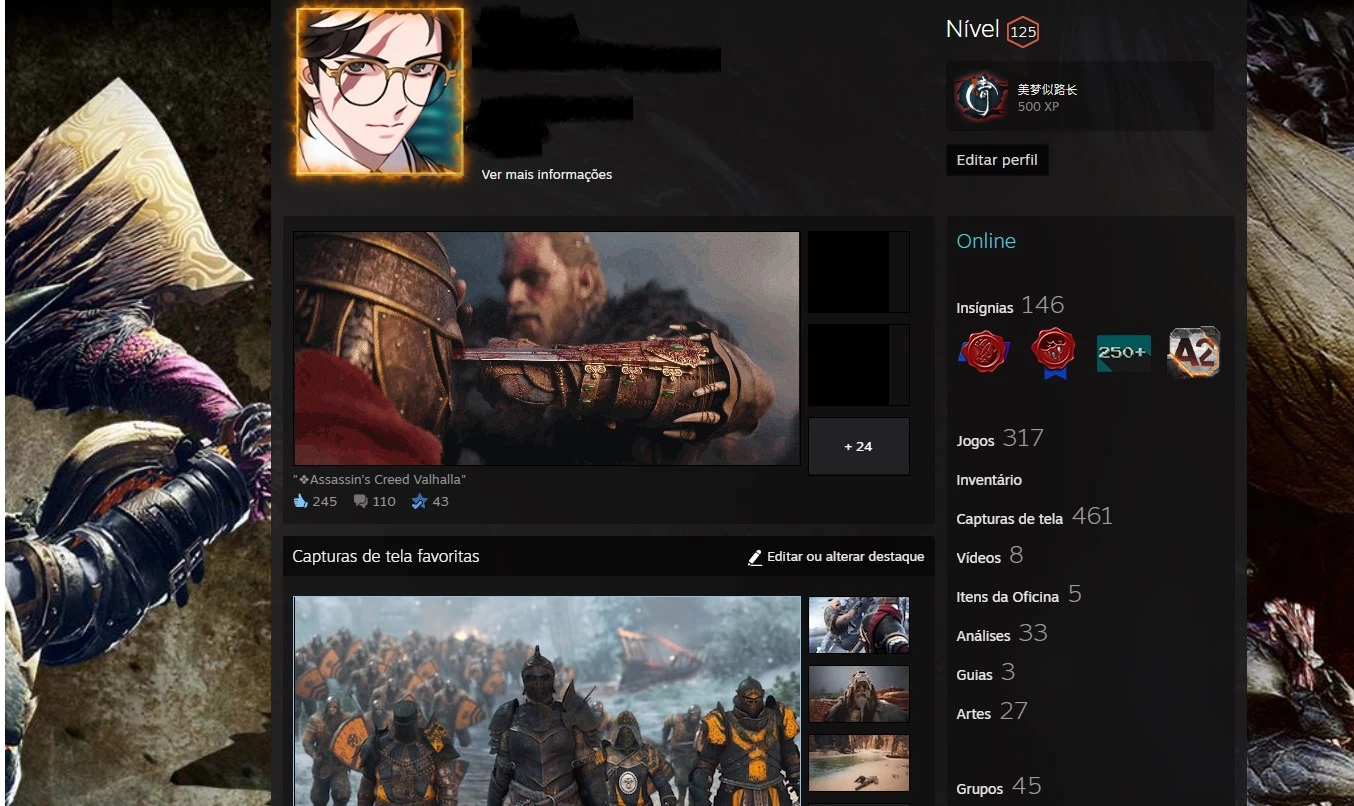The image size is (1354, 806).
Task: Click the A2 badge icon
Action: click(x=1194, y=352)
